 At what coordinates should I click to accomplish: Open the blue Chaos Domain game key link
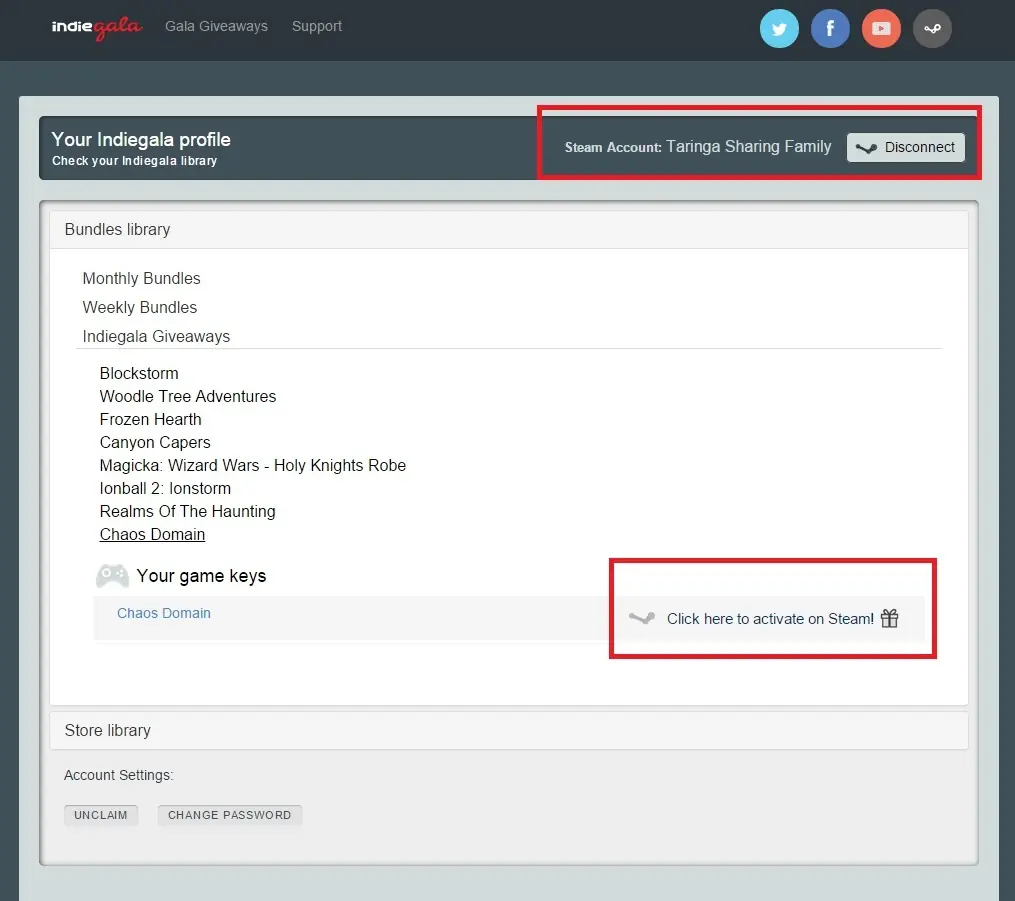(x=164, y=613)
